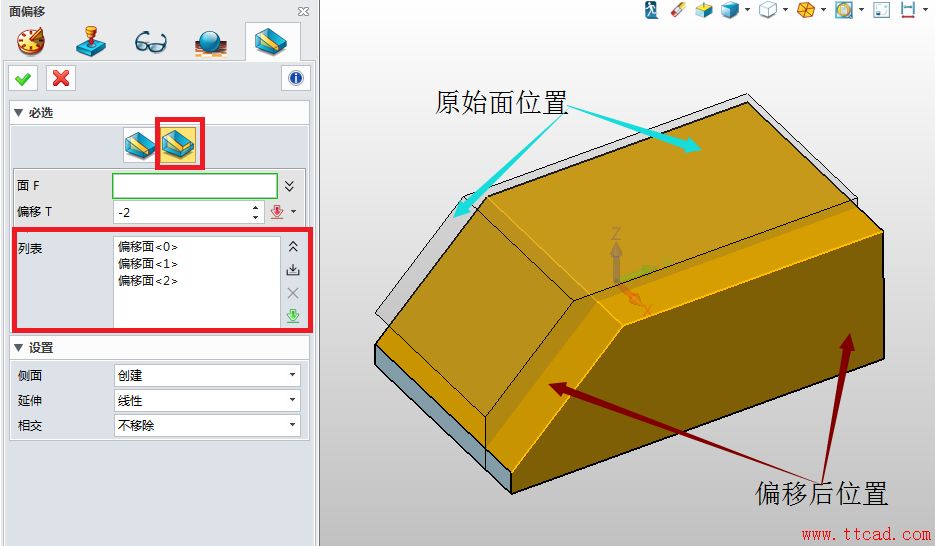Choose the highlighted variable face offset mode icon
This screenshot has height=546, width=935.
(x=178, y=144)
